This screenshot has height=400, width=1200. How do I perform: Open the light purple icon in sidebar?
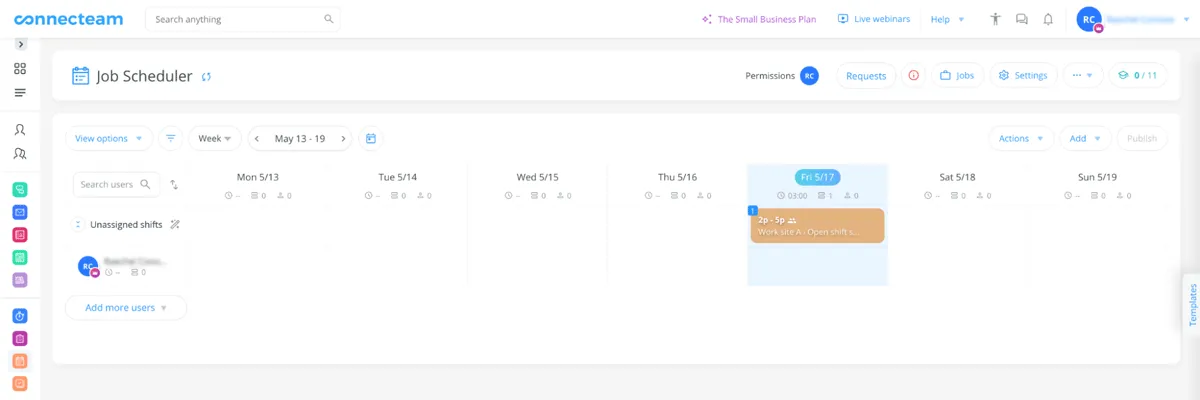20,280
